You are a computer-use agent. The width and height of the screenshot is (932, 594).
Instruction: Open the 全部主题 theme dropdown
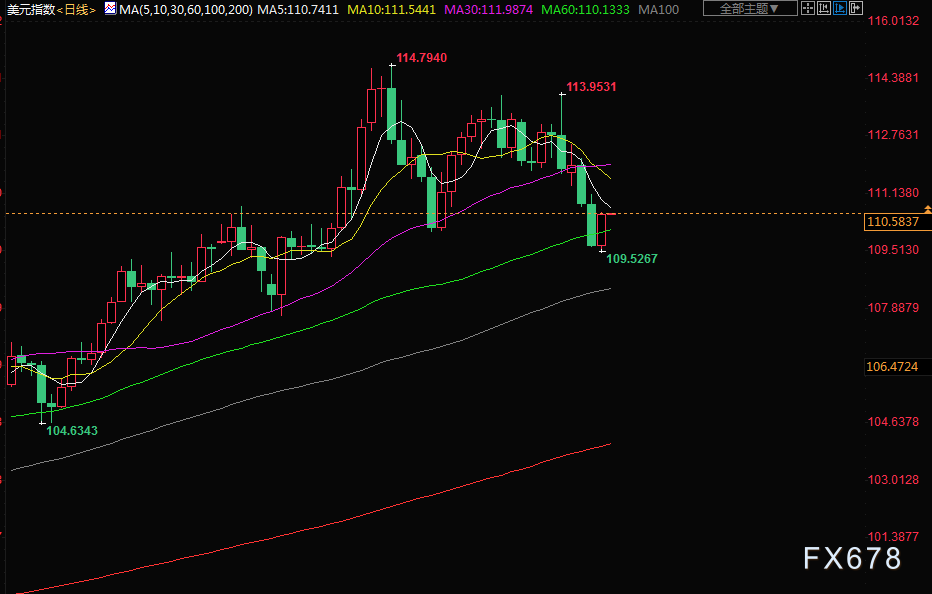[x=750, y=9]
